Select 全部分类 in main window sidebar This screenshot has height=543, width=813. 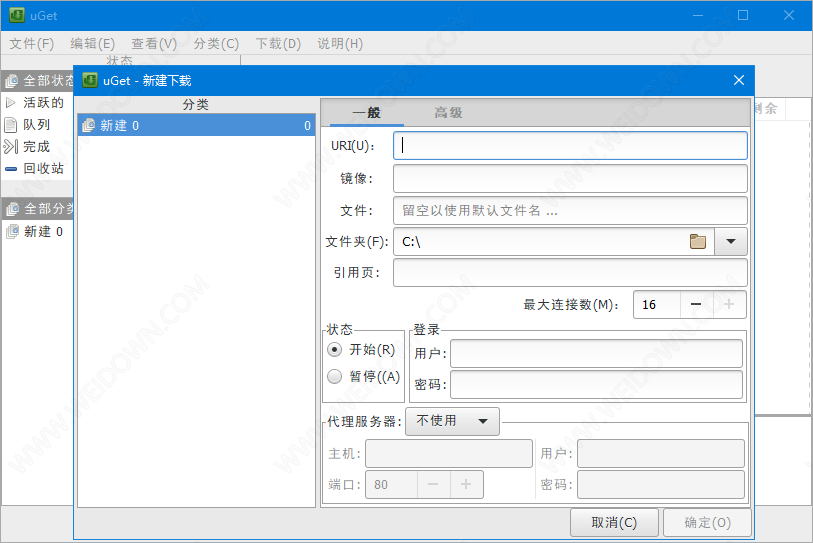point(37,209)
